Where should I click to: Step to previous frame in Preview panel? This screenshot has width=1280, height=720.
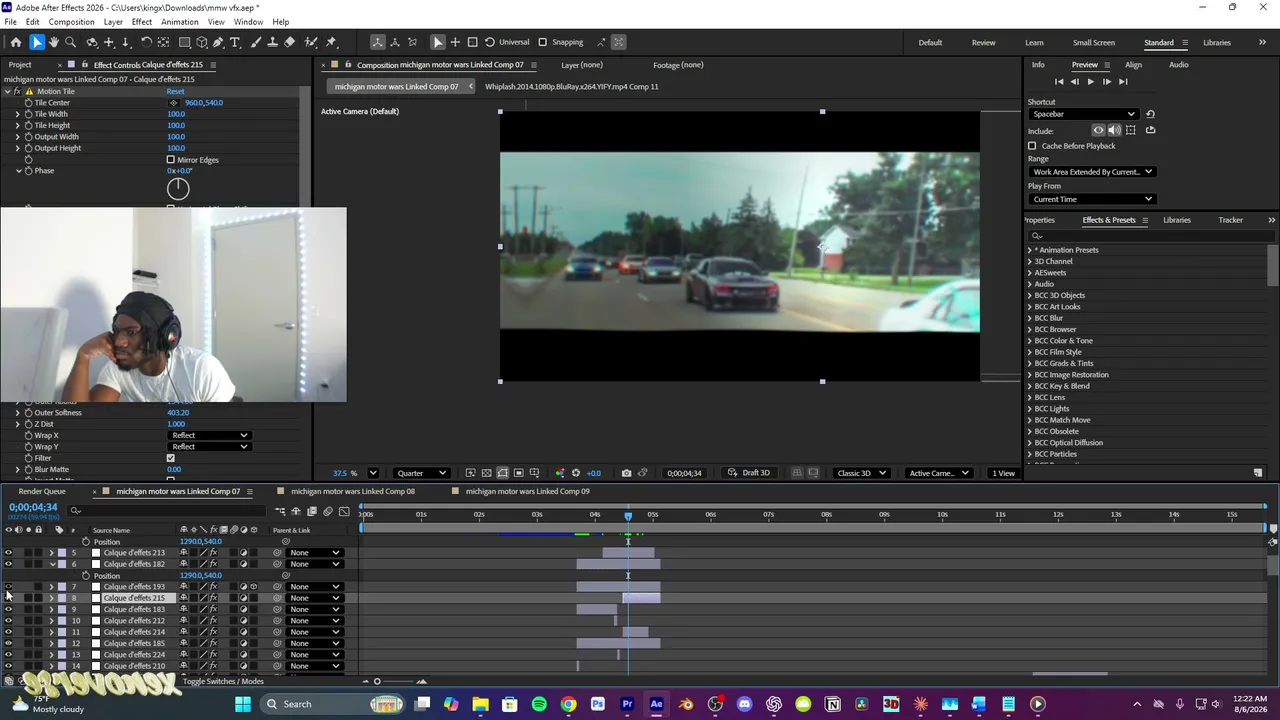pos(1075,82)
